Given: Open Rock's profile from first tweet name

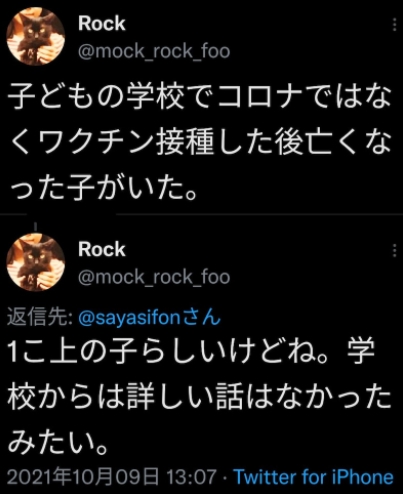Looking at the screenshot, I should tap(102, 24).
